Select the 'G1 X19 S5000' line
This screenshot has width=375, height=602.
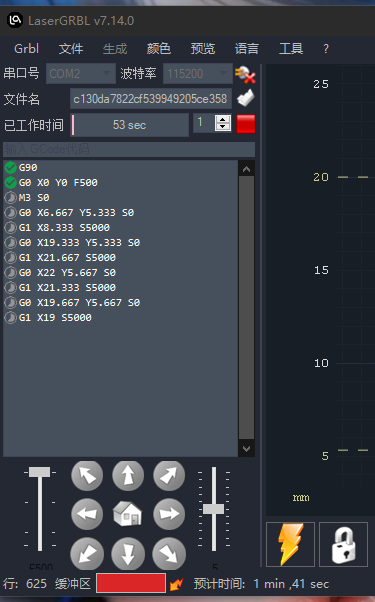click(x=121, y=317)
